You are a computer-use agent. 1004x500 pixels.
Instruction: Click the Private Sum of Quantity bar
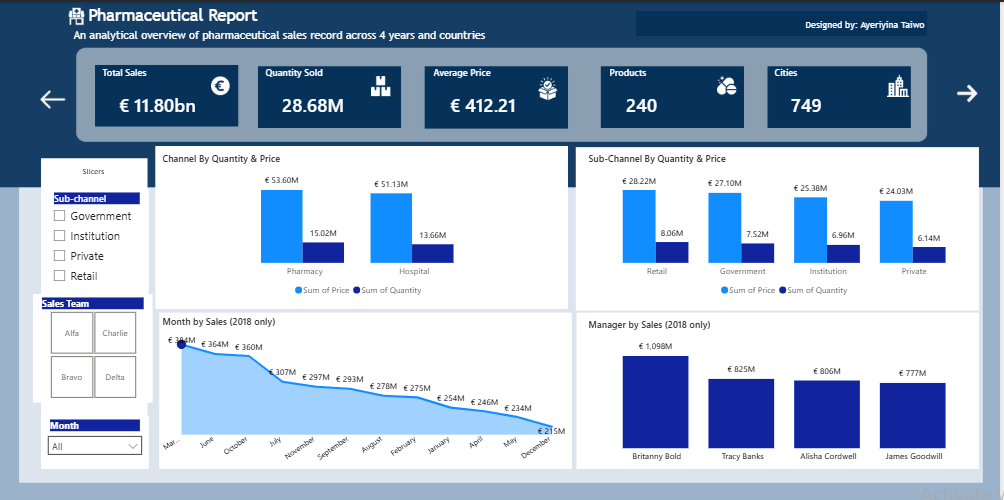[929, 255]
